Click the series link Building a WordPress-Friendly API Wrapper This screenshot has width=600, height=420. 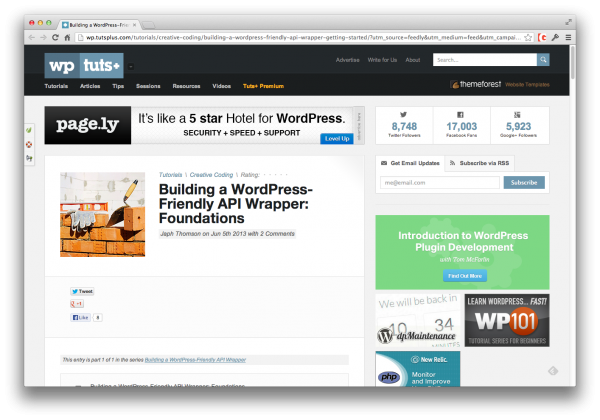click(x=195, y=360)
